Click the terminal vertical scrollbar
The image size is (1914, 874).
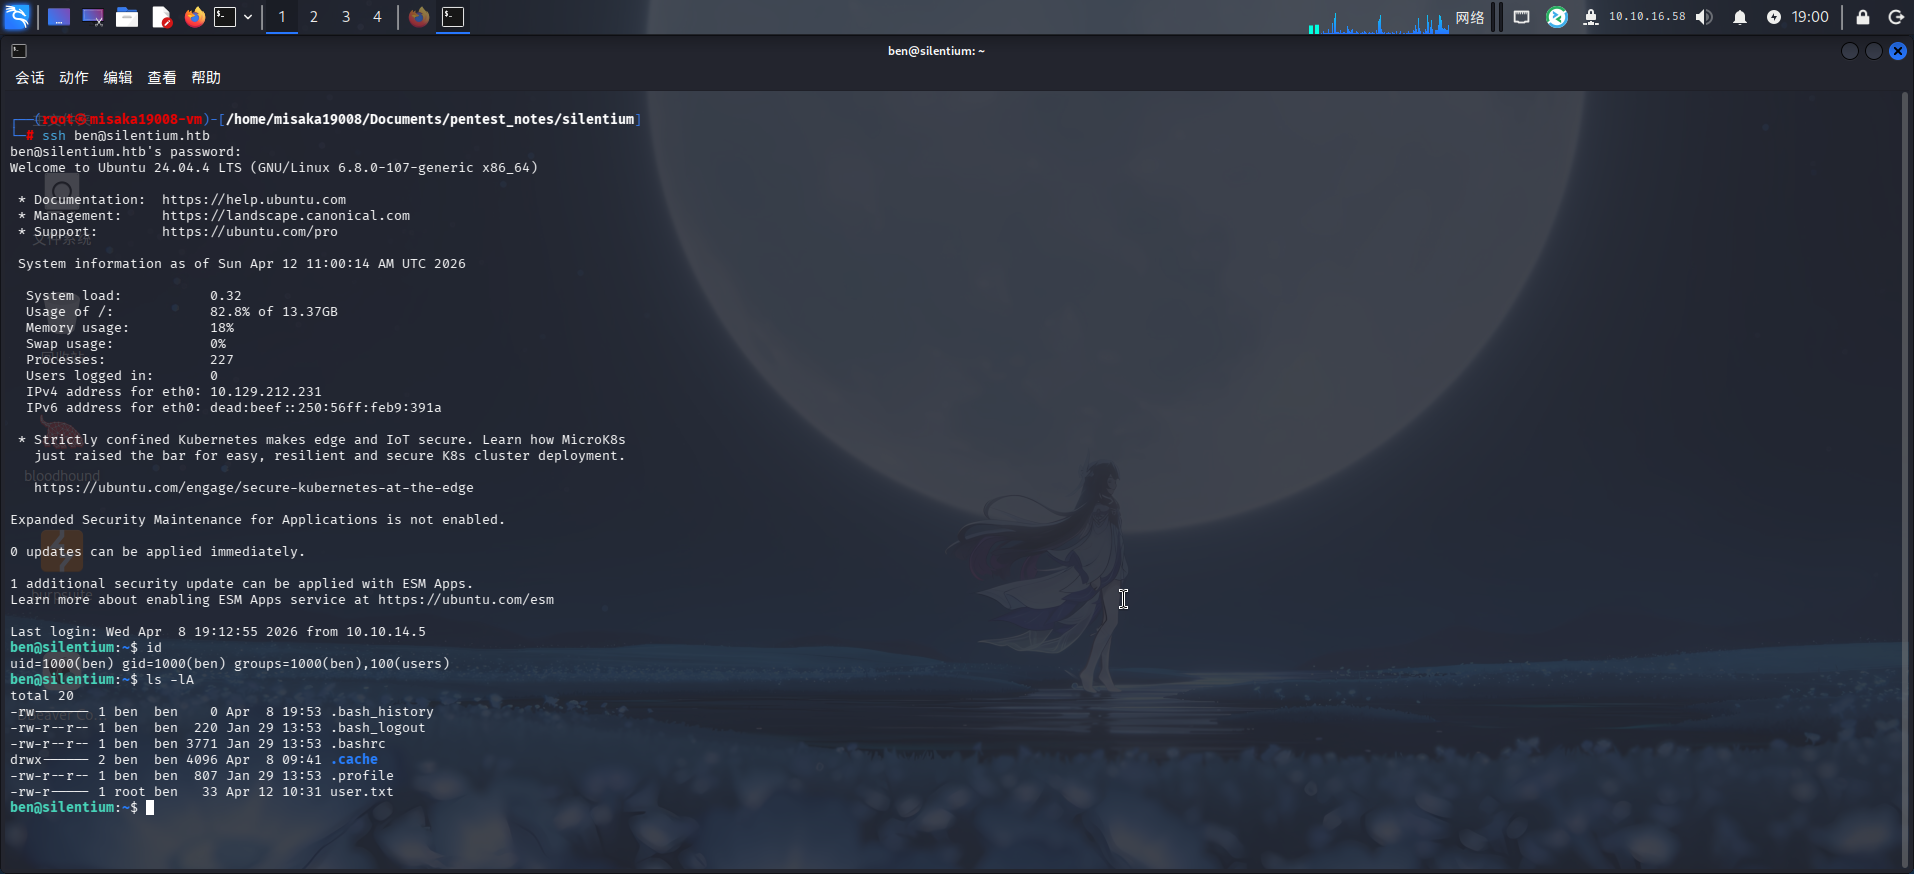click(1905, 480)
